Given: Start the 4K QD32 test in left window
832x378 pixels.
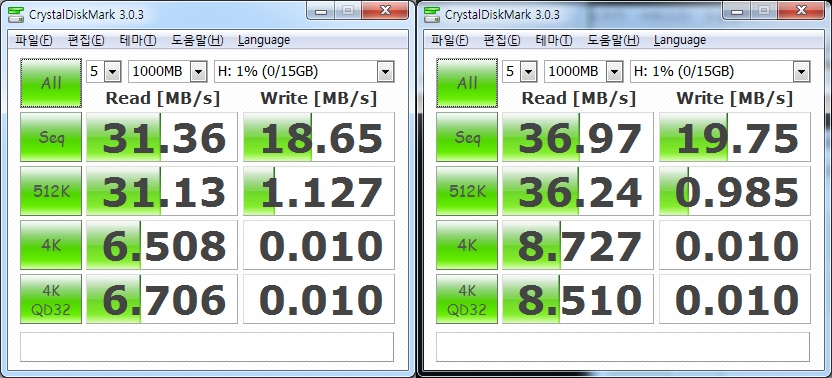Looking at the screenshot, I should pos(51,299).
